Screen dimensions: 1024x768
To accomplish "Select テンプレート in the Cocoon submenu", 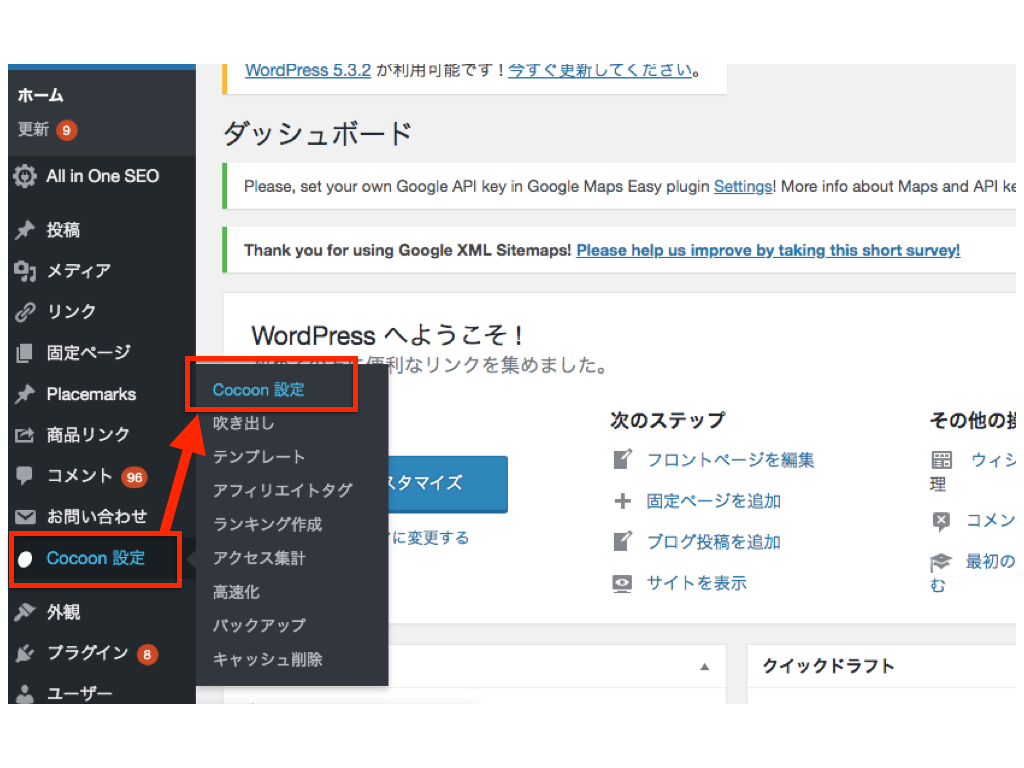I will (259, 457).
